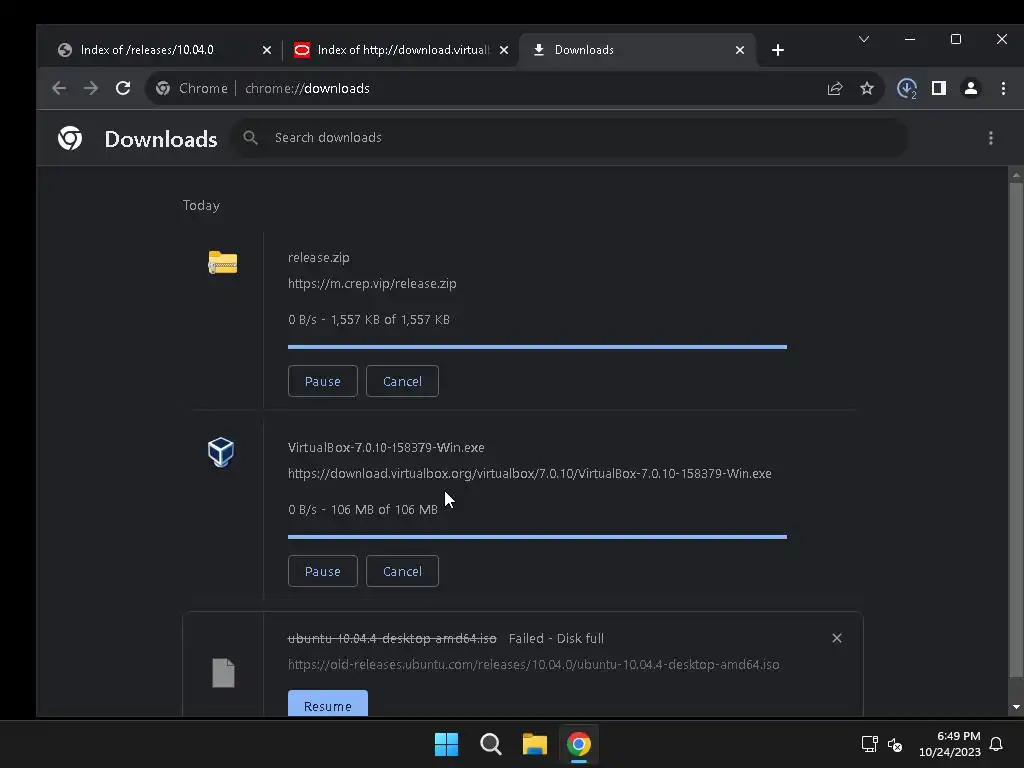
Task: Remove the failed ubuntu ISO entry from the list
Action: (837, 638)
